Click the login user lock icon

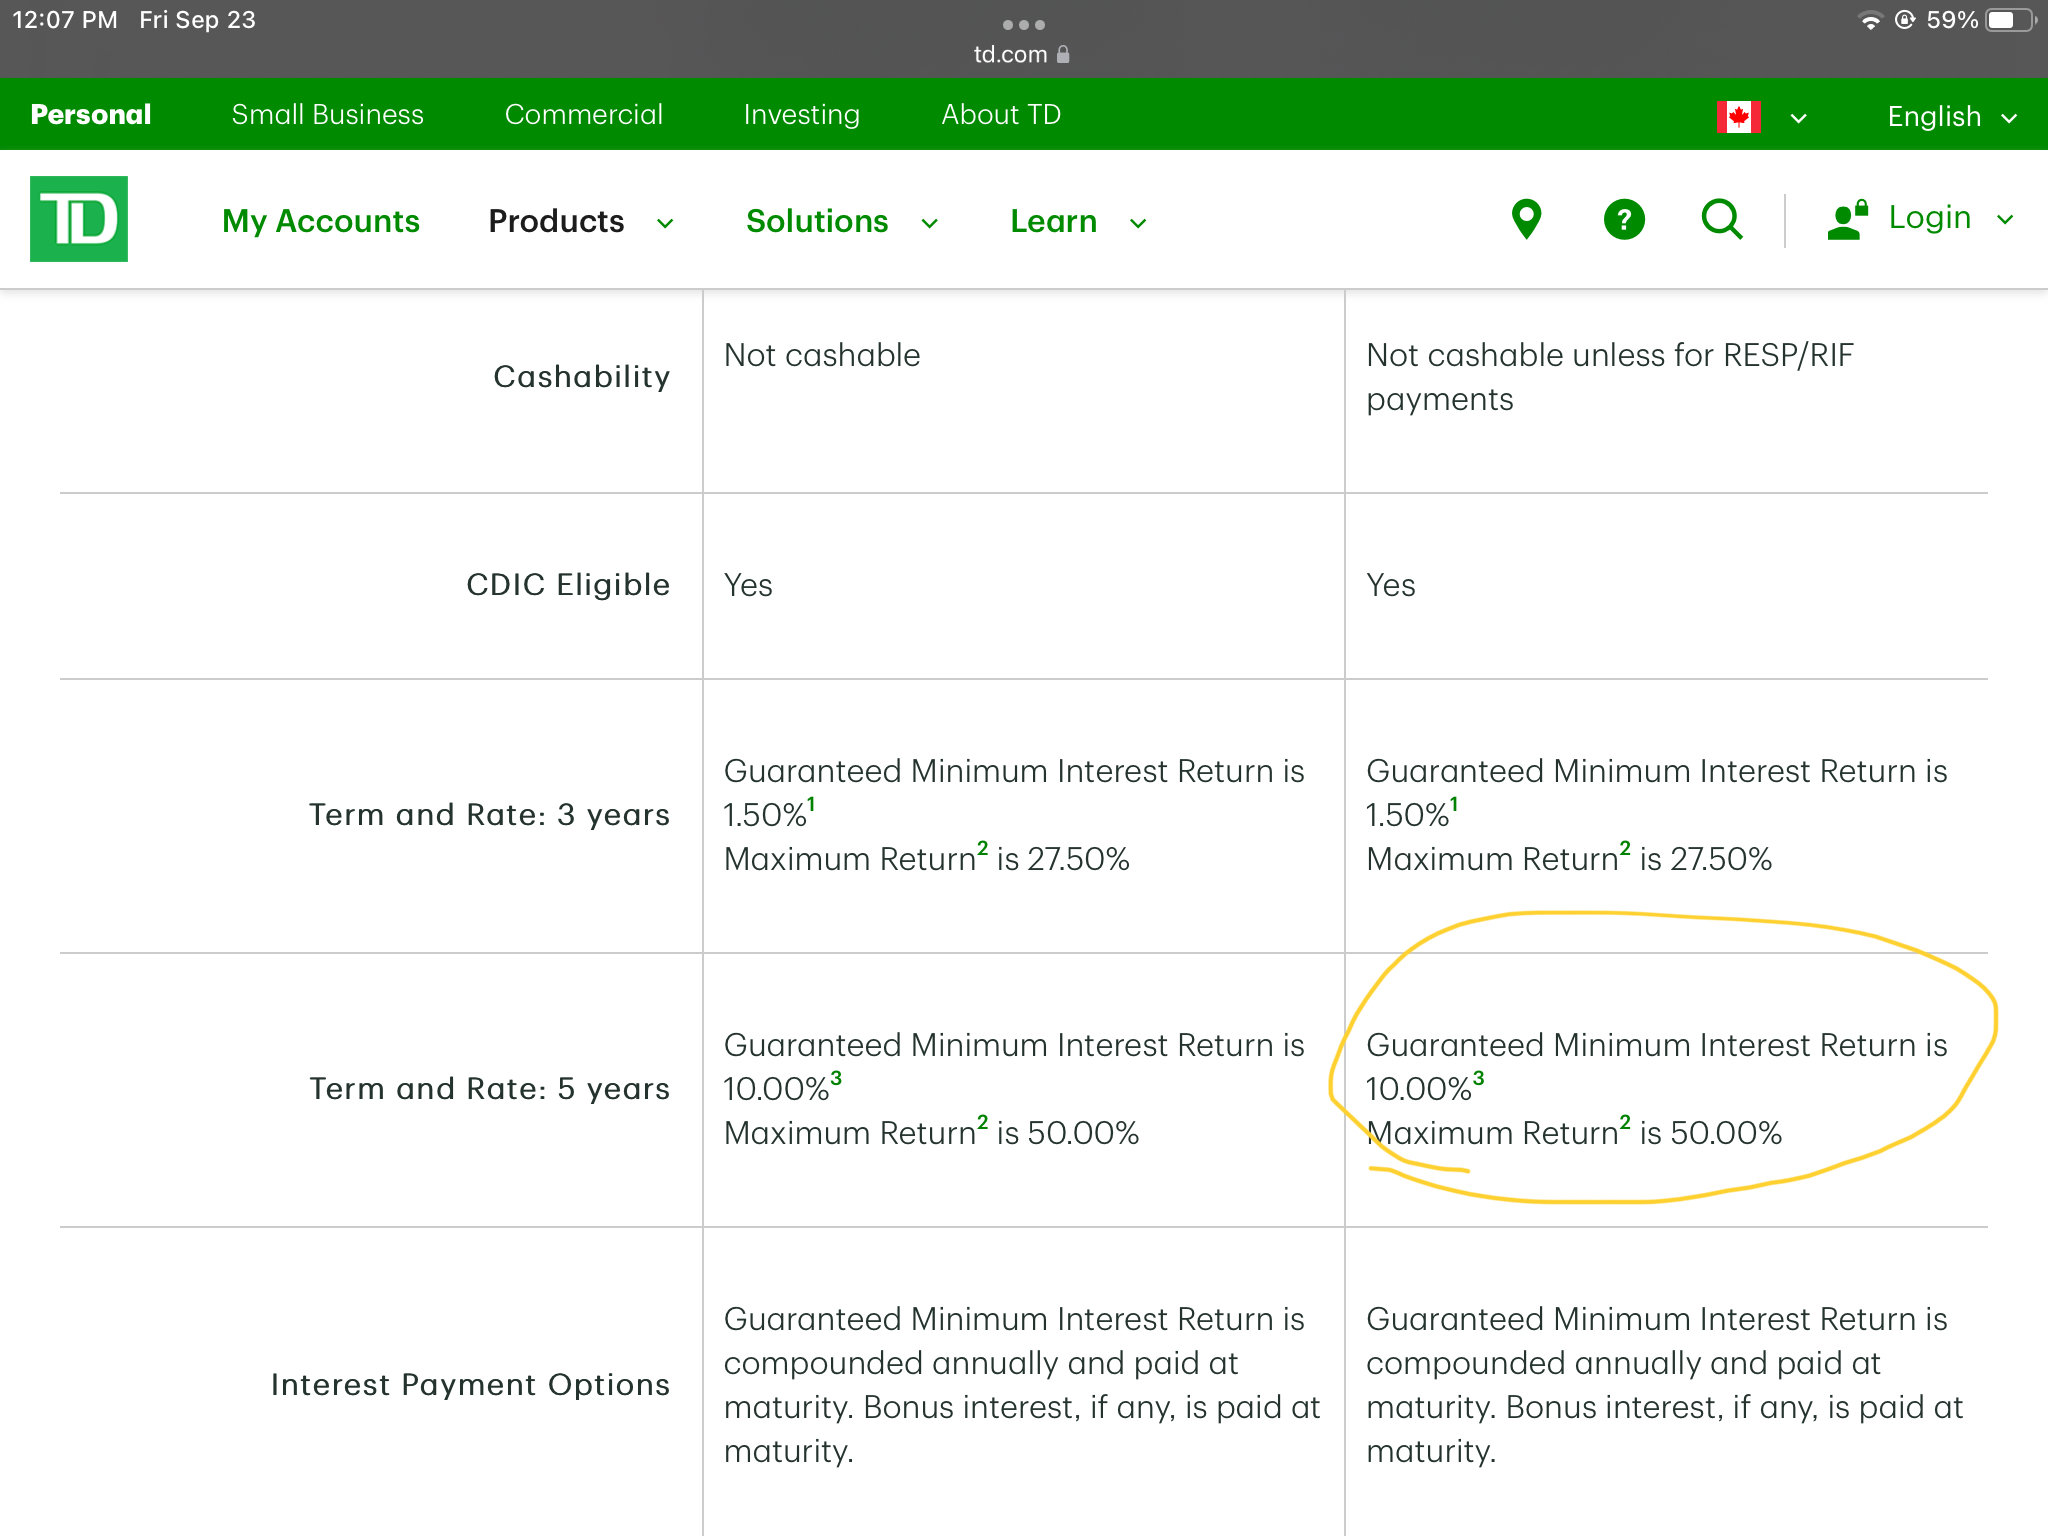click(1847, 219)
